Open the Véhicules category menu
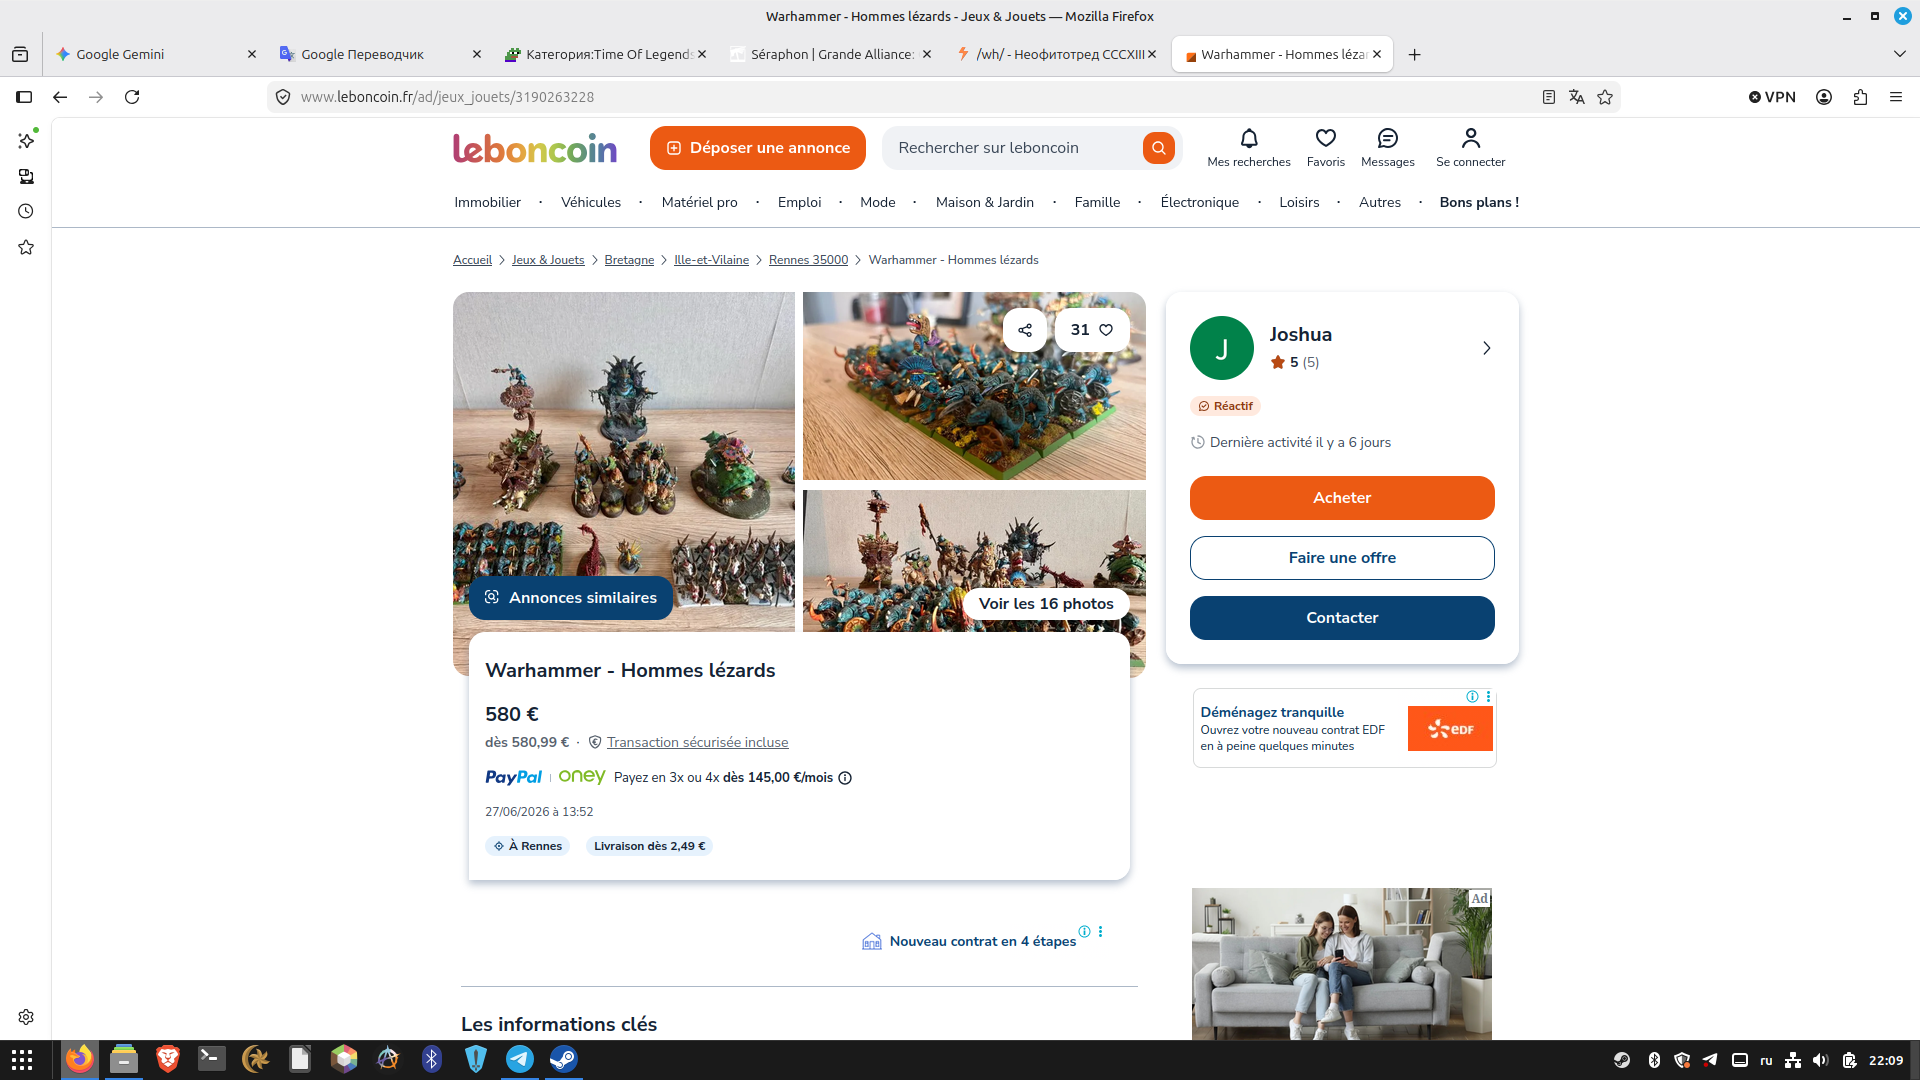This screenshot has height=1080, width=1920. click(591, 202)
